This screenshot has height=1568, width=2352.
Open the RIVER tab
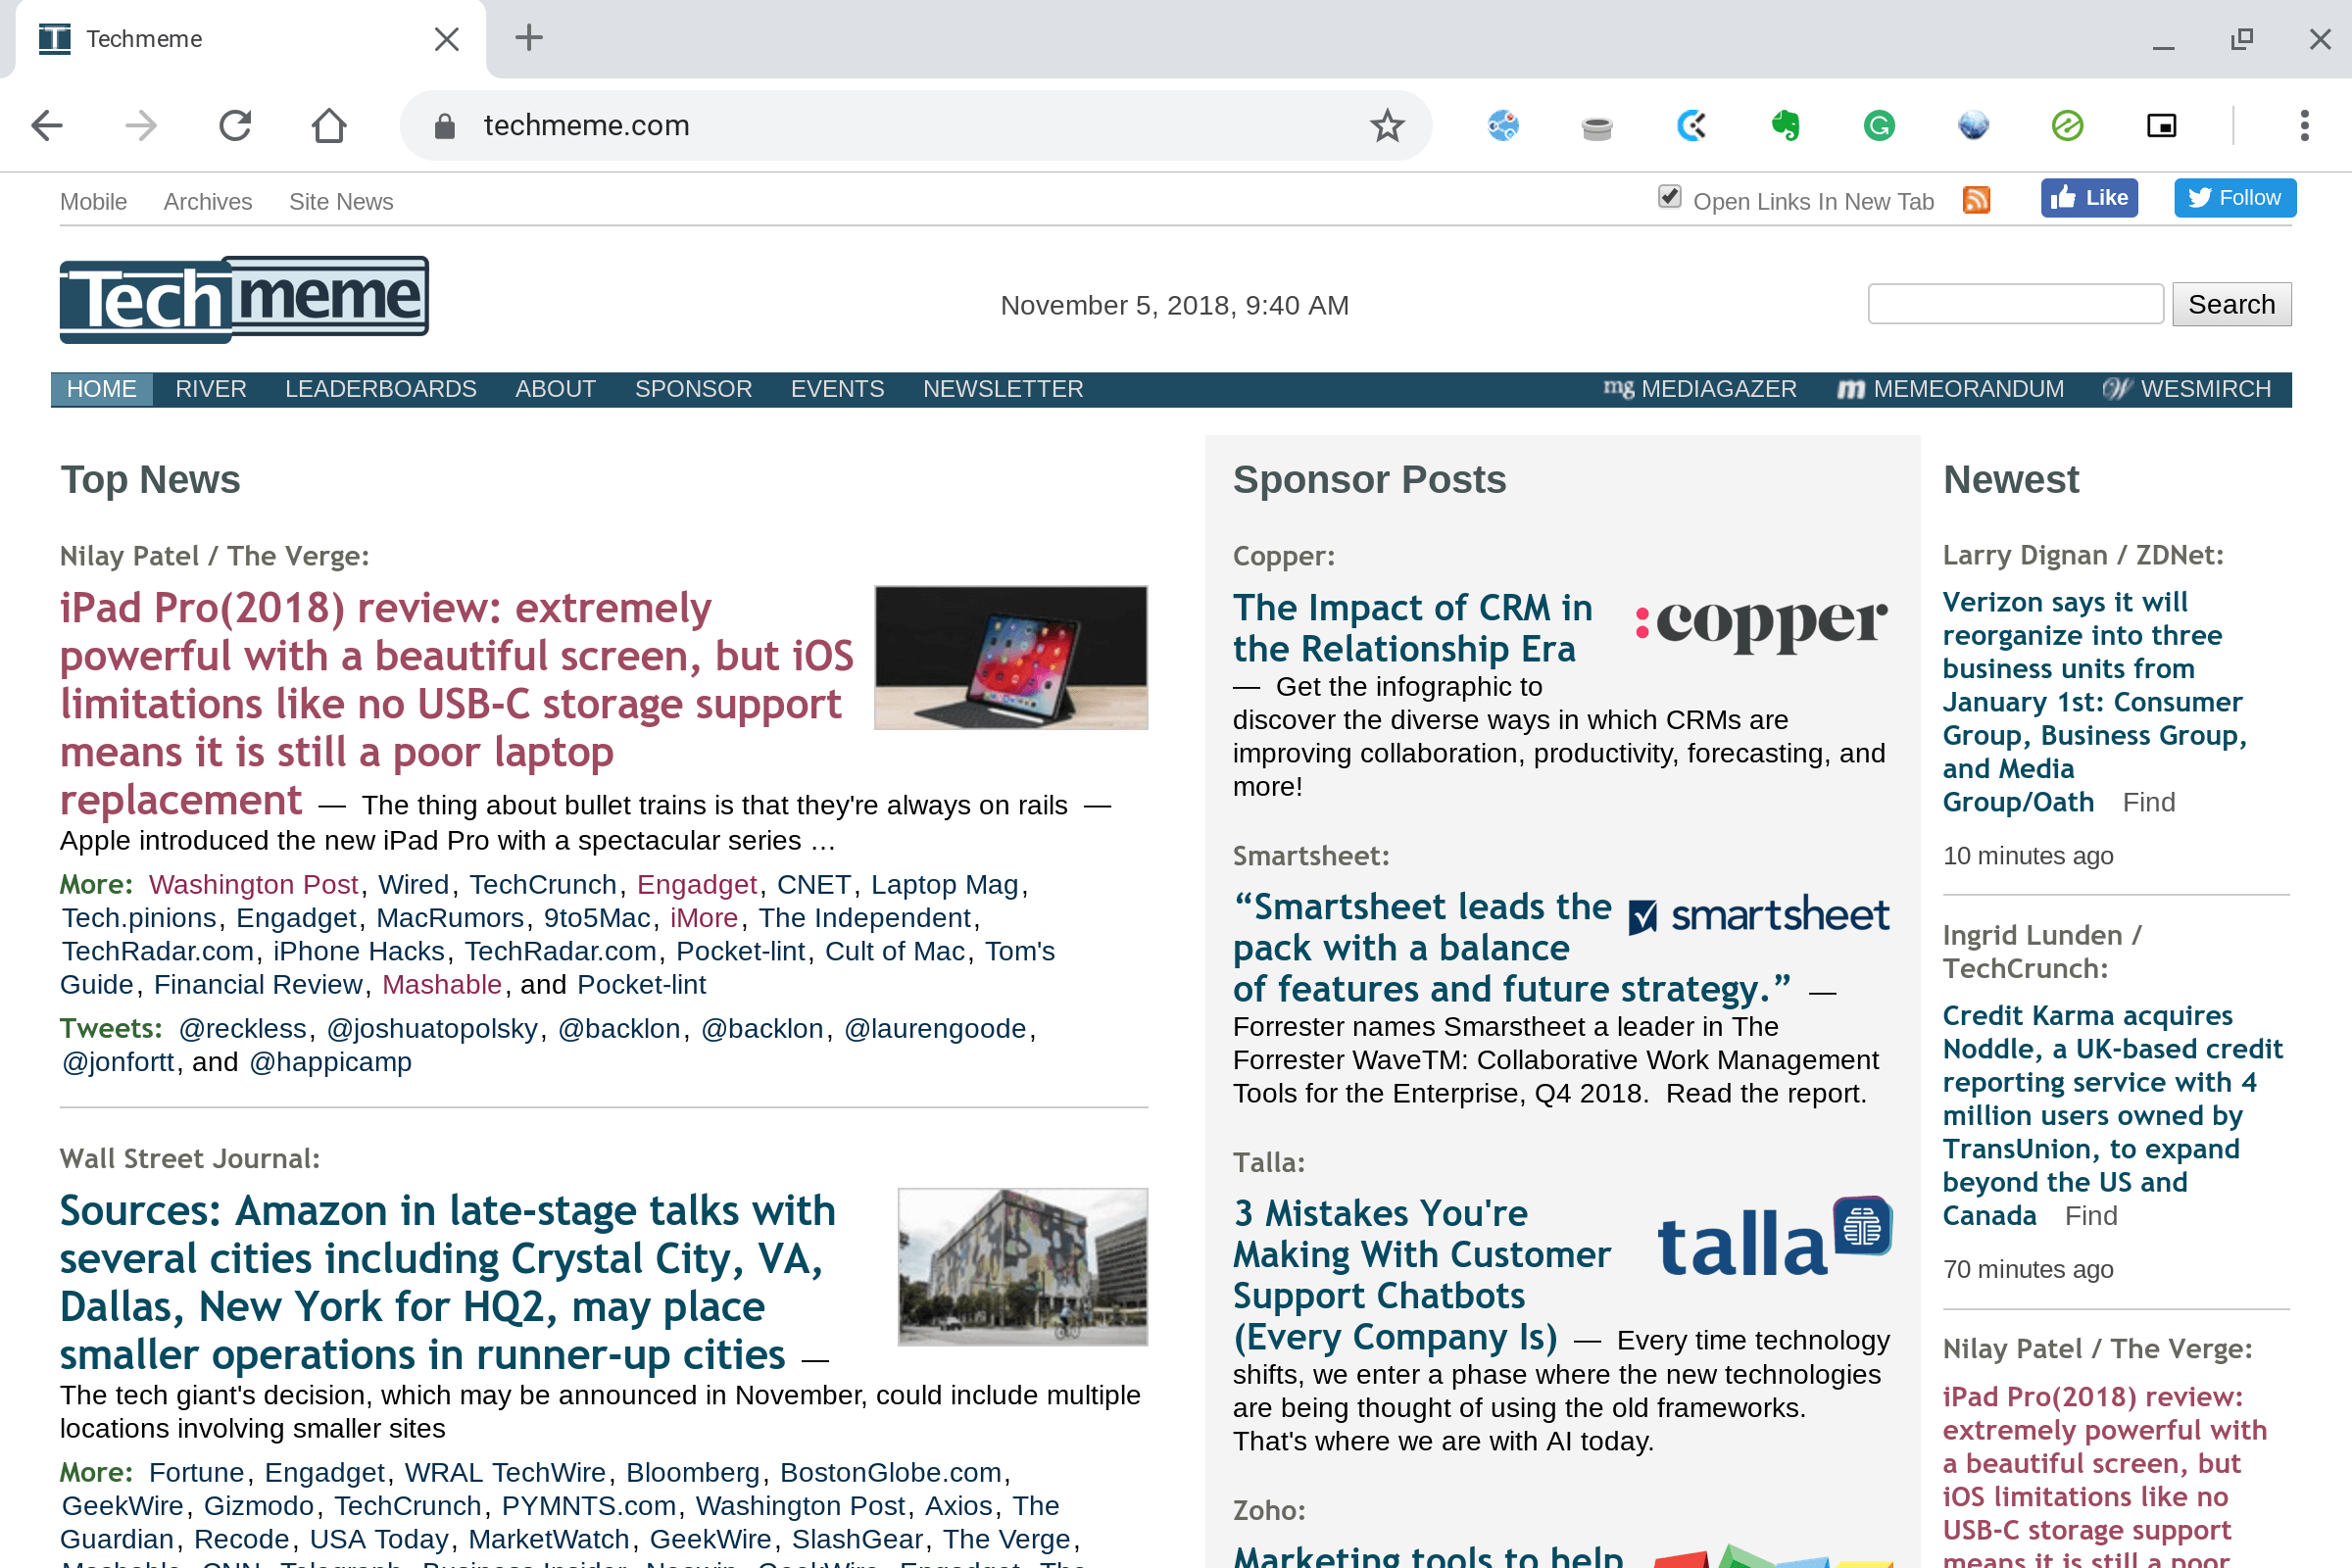[x=211, y=389]
